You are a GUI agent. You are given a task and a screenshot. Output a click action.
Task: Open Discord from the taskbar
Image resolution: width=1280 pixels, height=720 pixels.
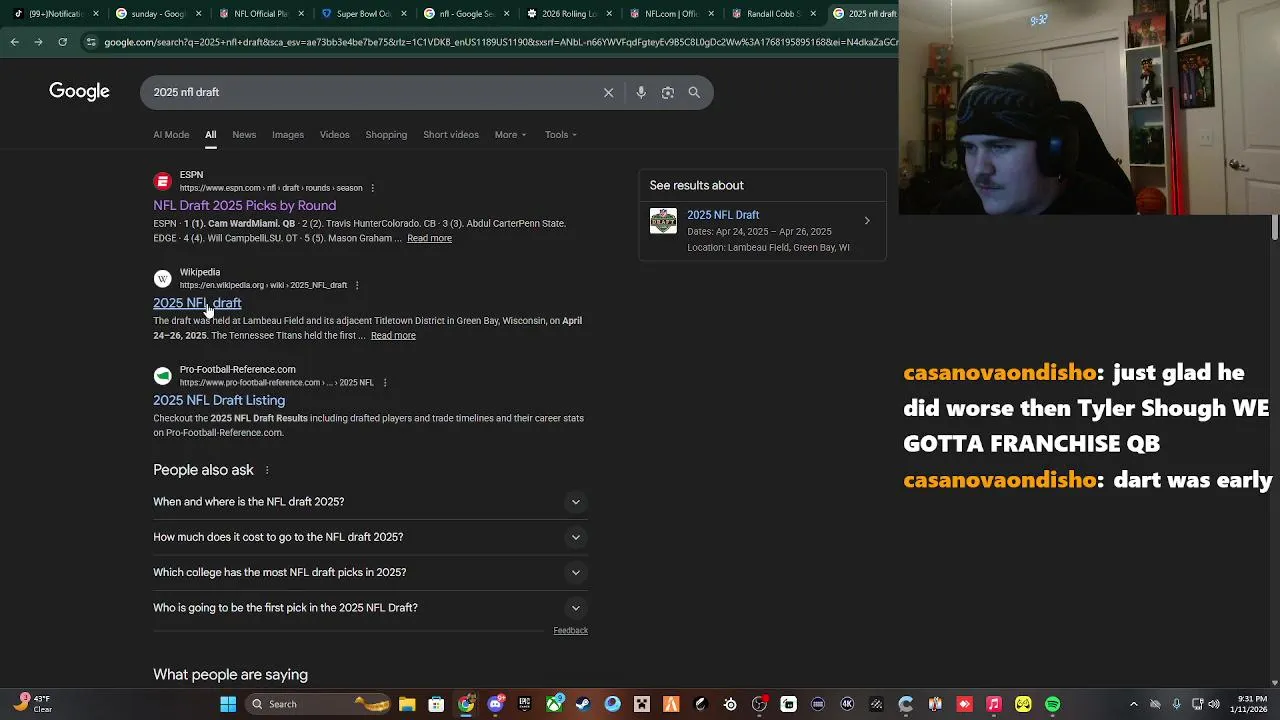point(495,704)
